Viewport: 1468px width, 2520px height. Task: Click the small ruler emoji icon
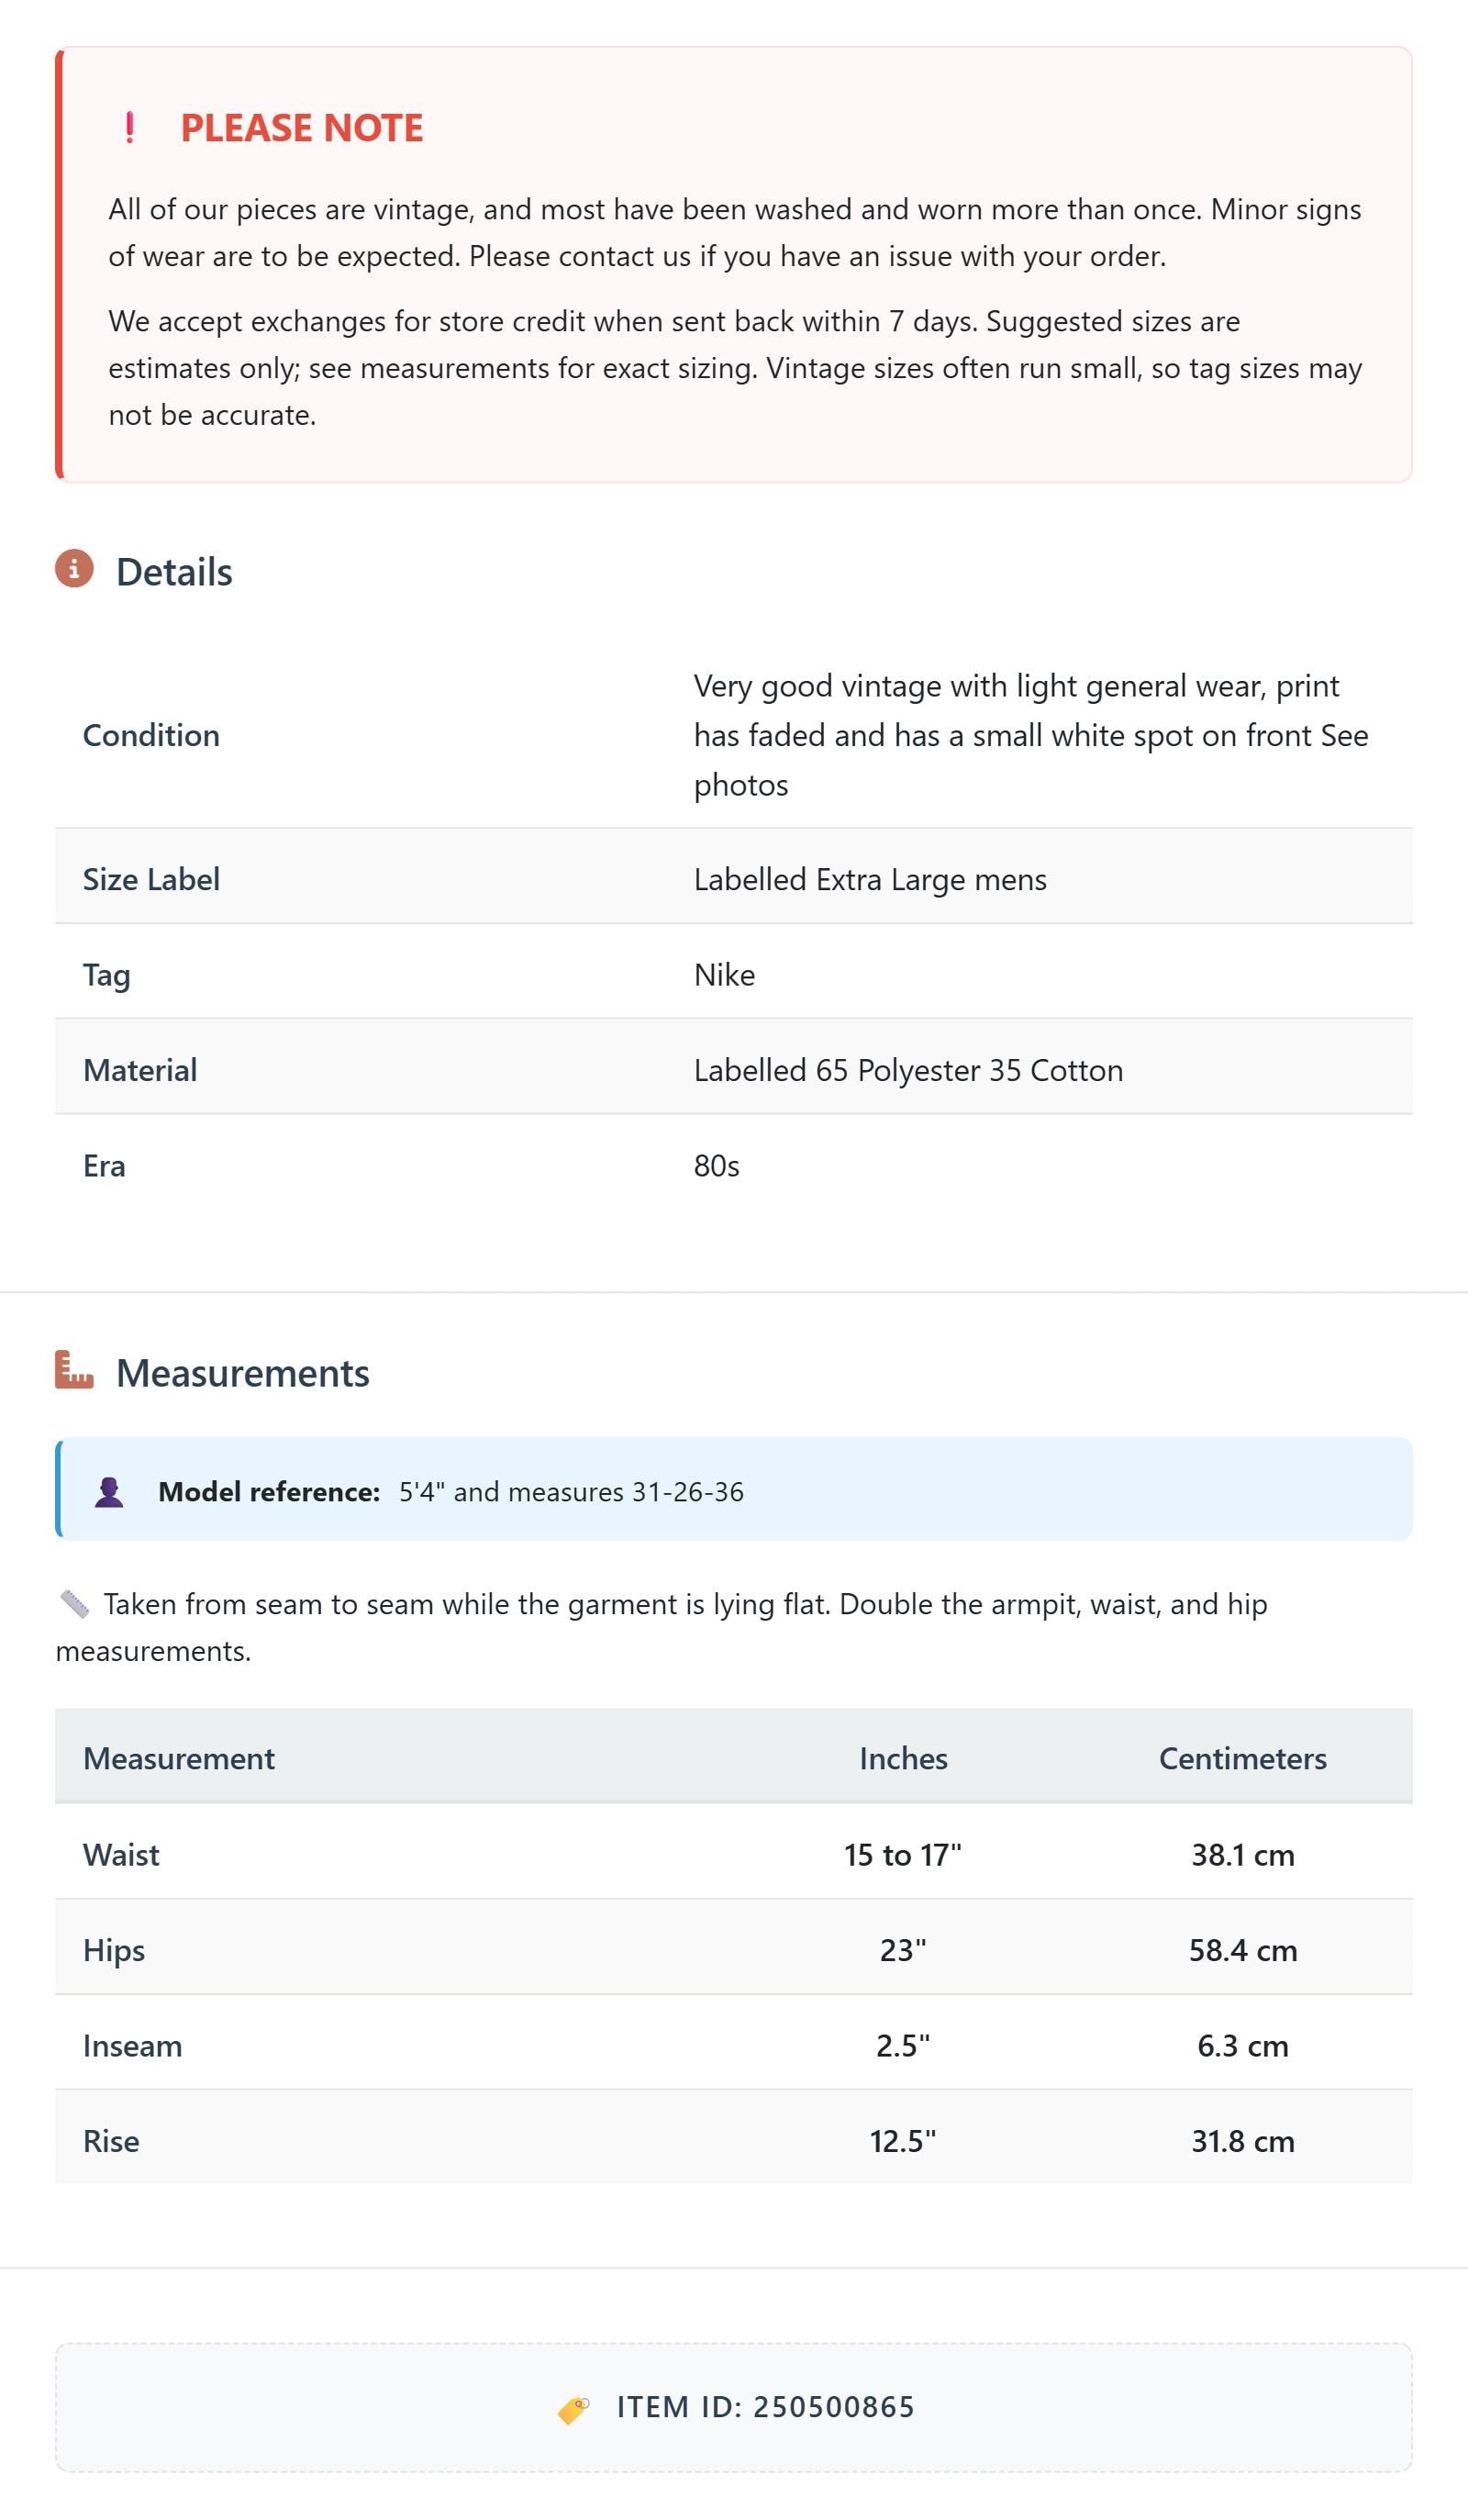tap(74, 1604)
